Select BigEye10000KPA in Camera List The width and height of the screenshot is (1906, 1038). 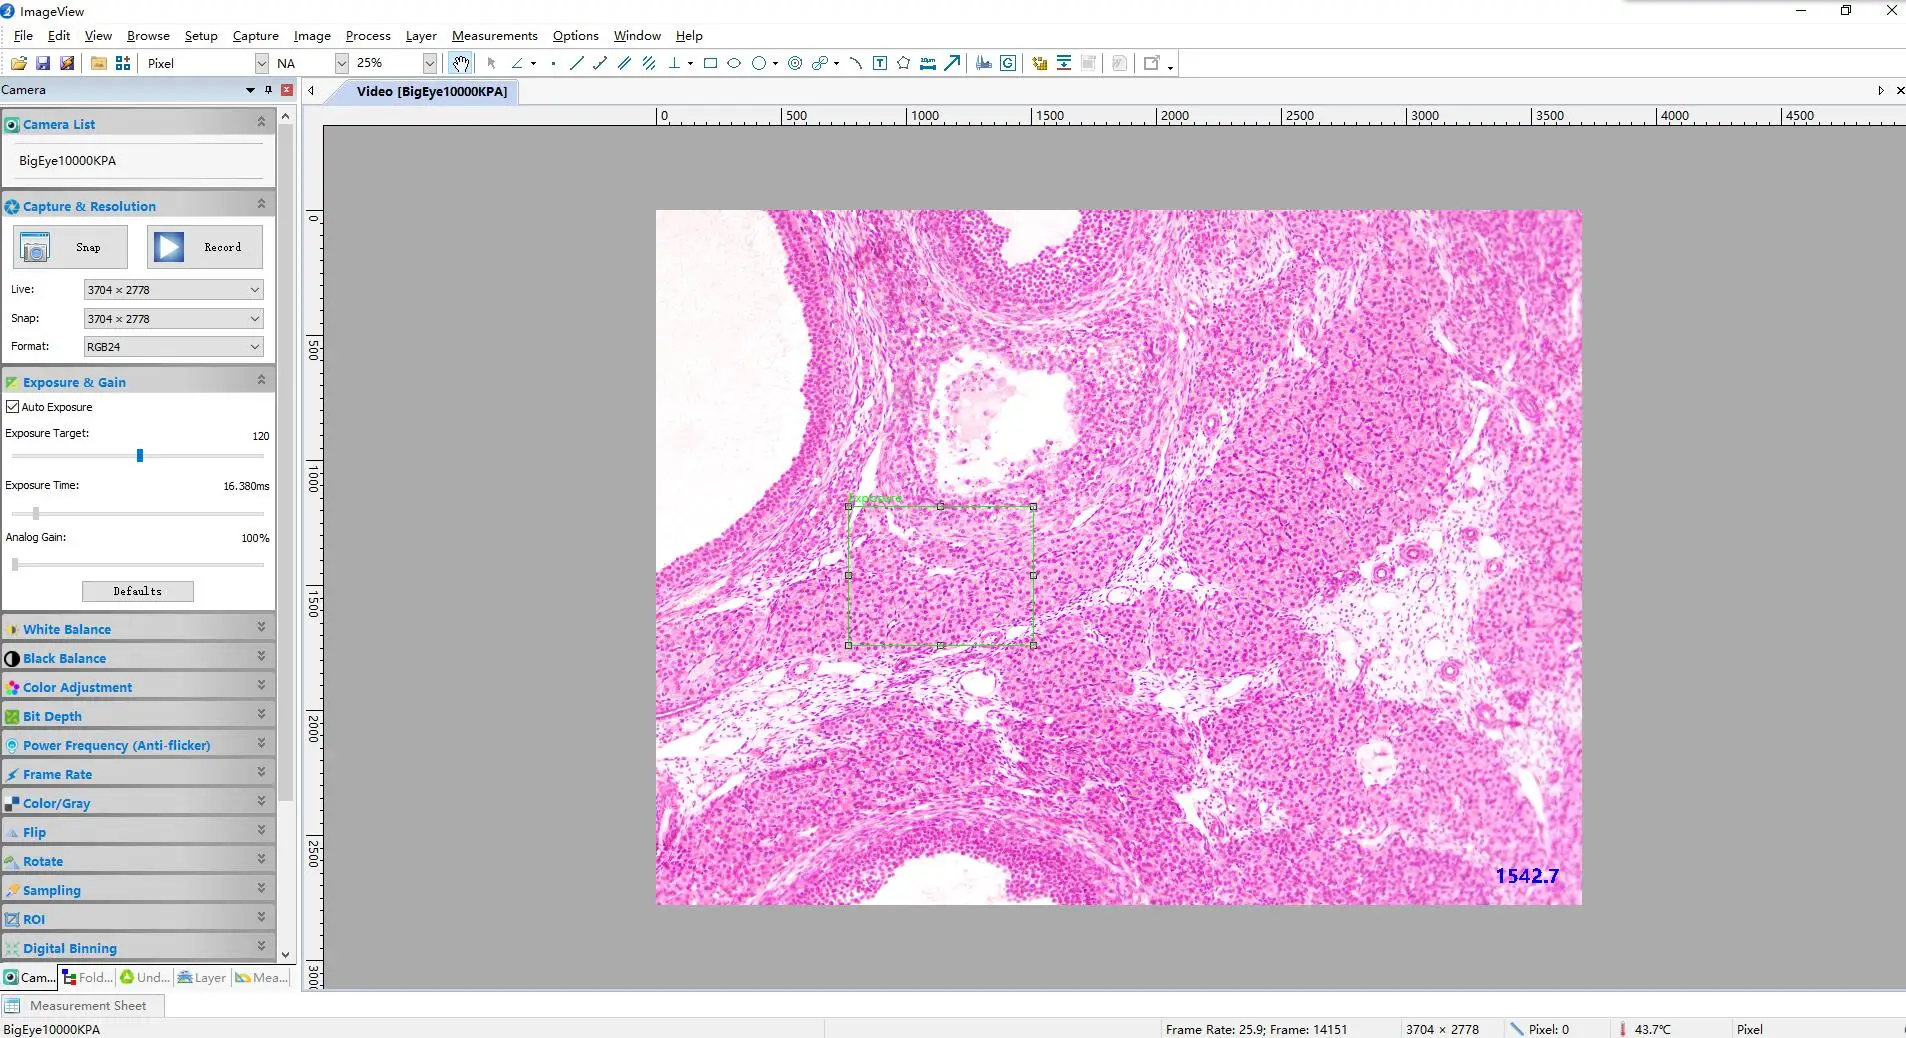(68, 161)
